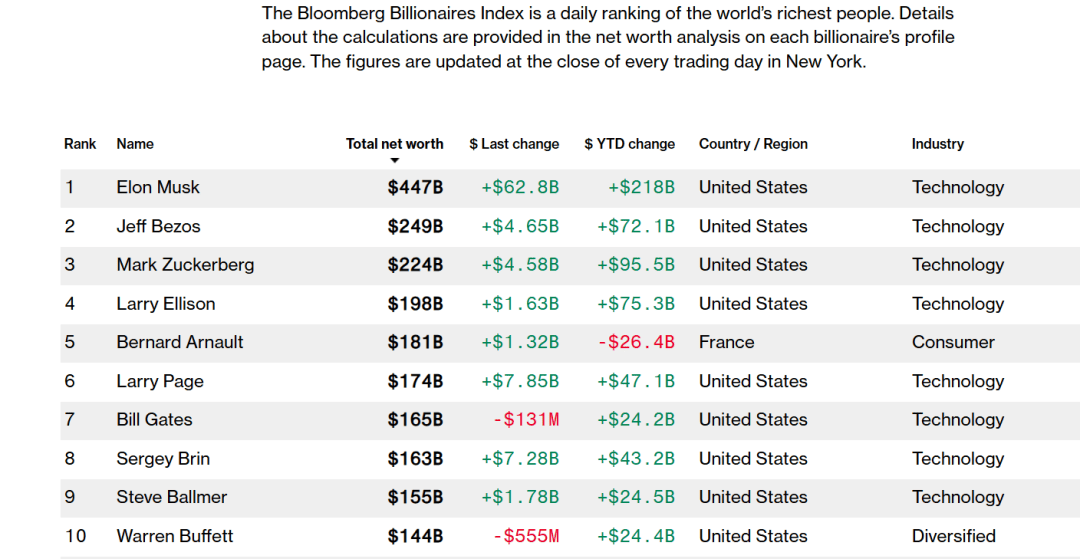Image resolution: width=1080 pixels, height=559 pixels.
Task: Sort table by $ Last change header
Action: click(x=514, y=144)
